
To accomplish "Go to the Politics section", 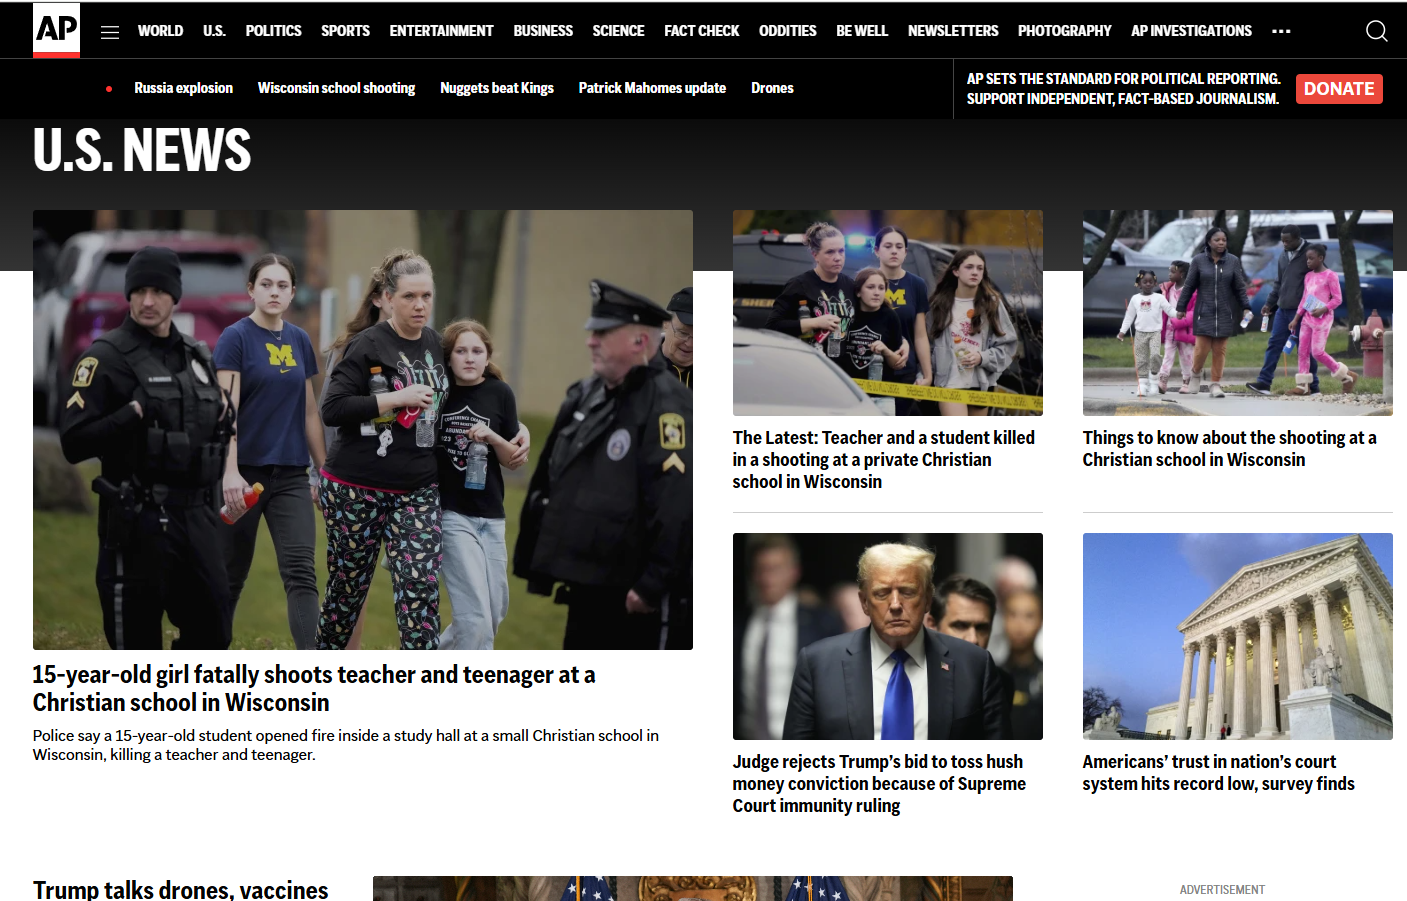I will pos(273,31).
